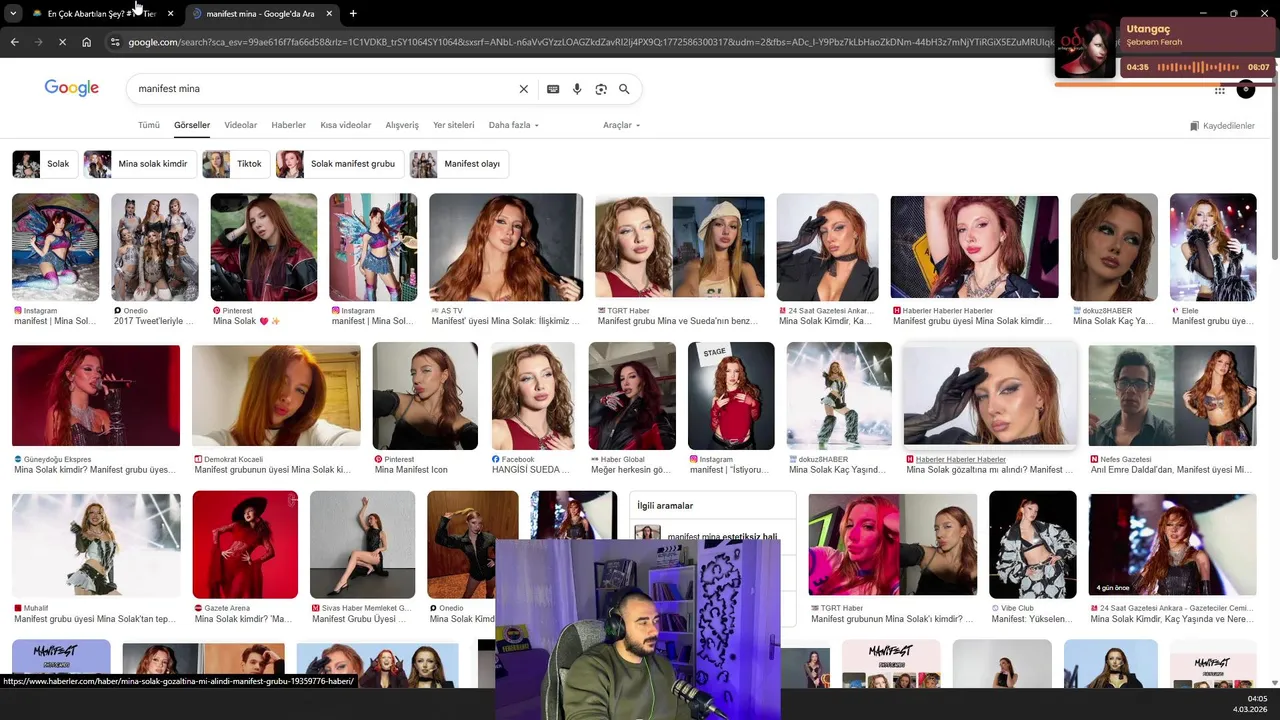The width and height of the screenshot is (1280, 720).
Task: Open Kaydedilenler saved items
Action: 1222,126
